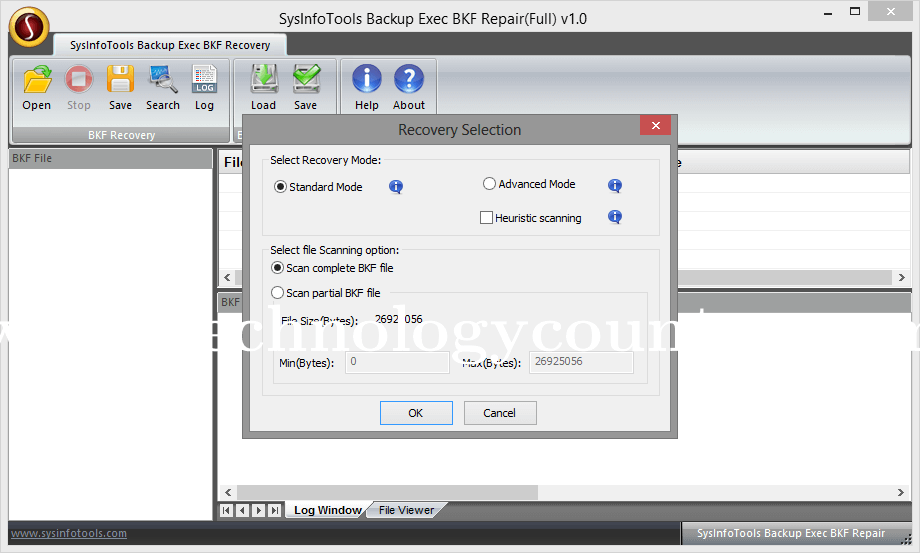The image size is (920, 553).
Task: Click the SysInfoTools application logo
Action: pos(29,27)
